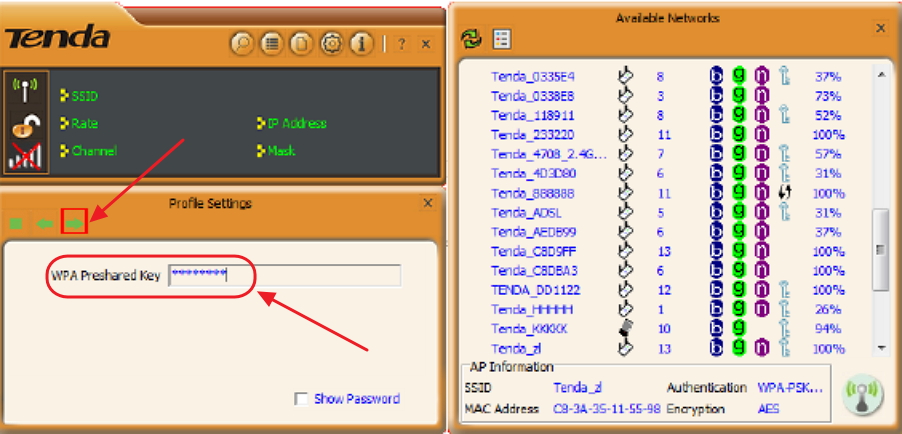This screenshot has height=434, width=902.
Task: Select network Tenda_AEDB99
Action: [x=534, y=232]
